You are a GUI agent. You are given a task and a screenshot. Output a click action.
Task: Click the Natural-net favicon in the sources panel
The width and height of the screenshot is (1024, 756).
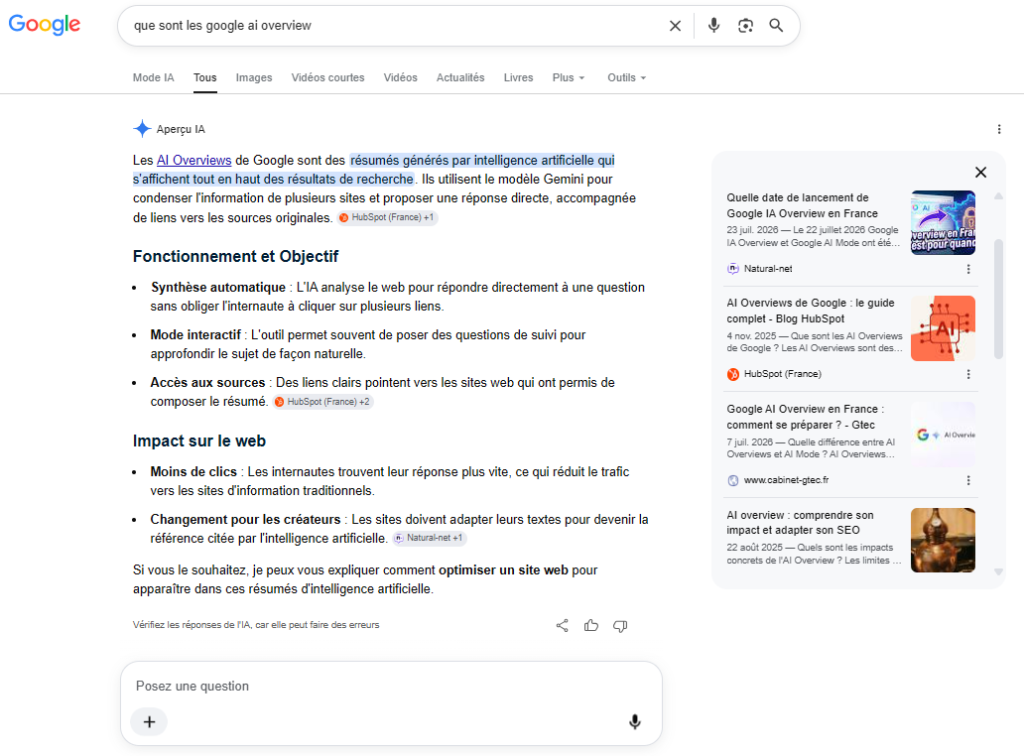[733, 268]
